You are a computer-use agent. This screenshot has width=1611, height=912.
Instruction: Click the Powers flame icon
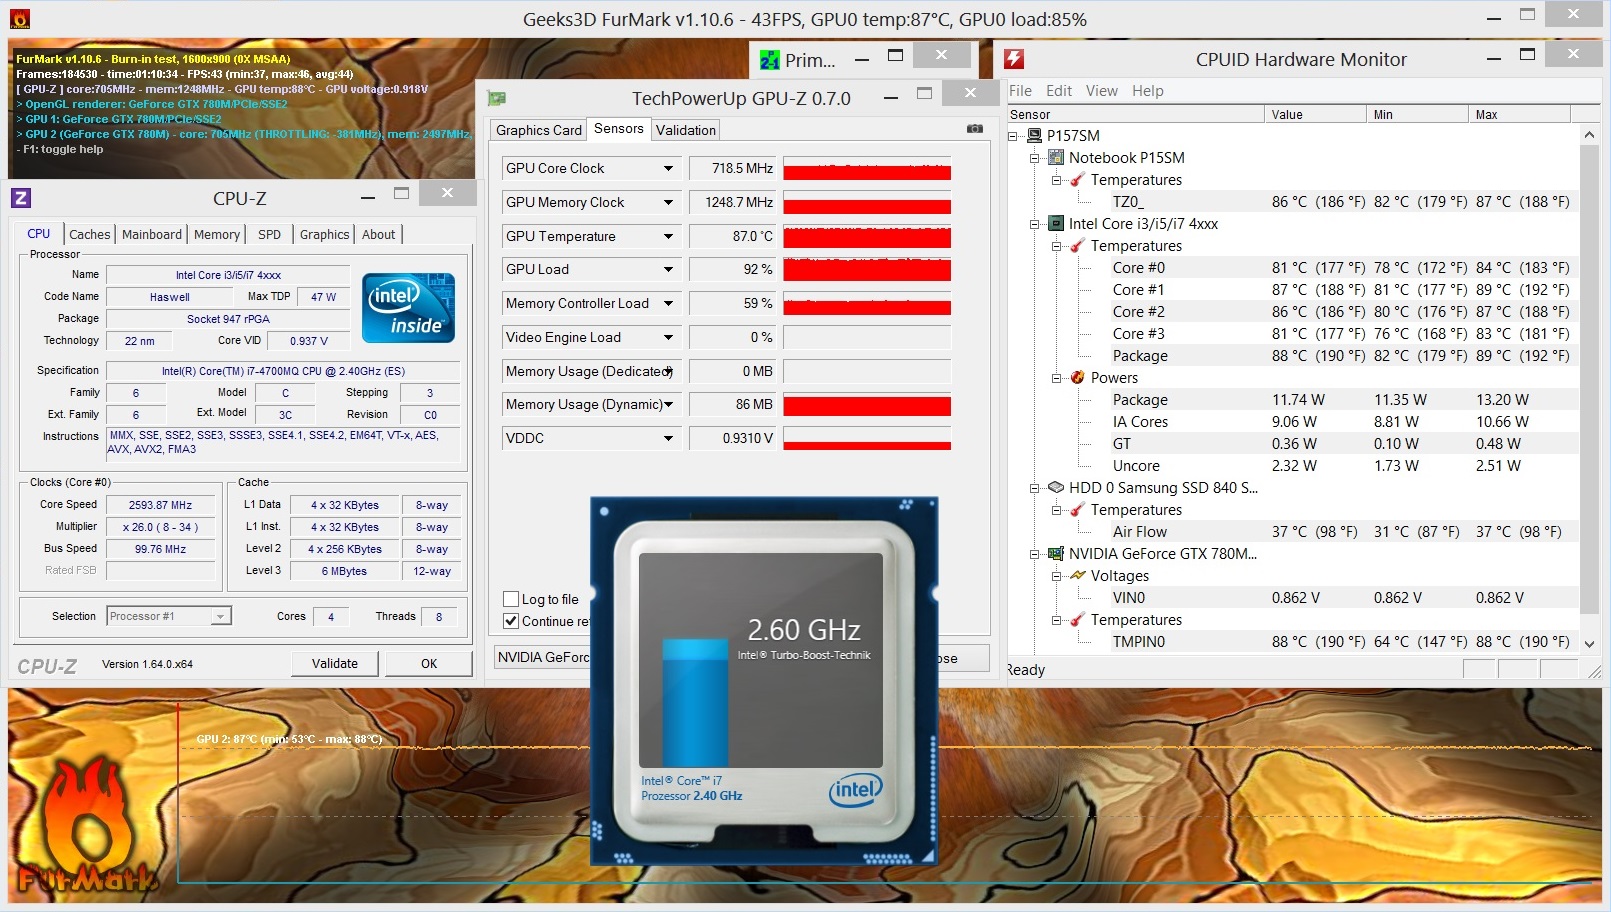[x=1077, y=377]
